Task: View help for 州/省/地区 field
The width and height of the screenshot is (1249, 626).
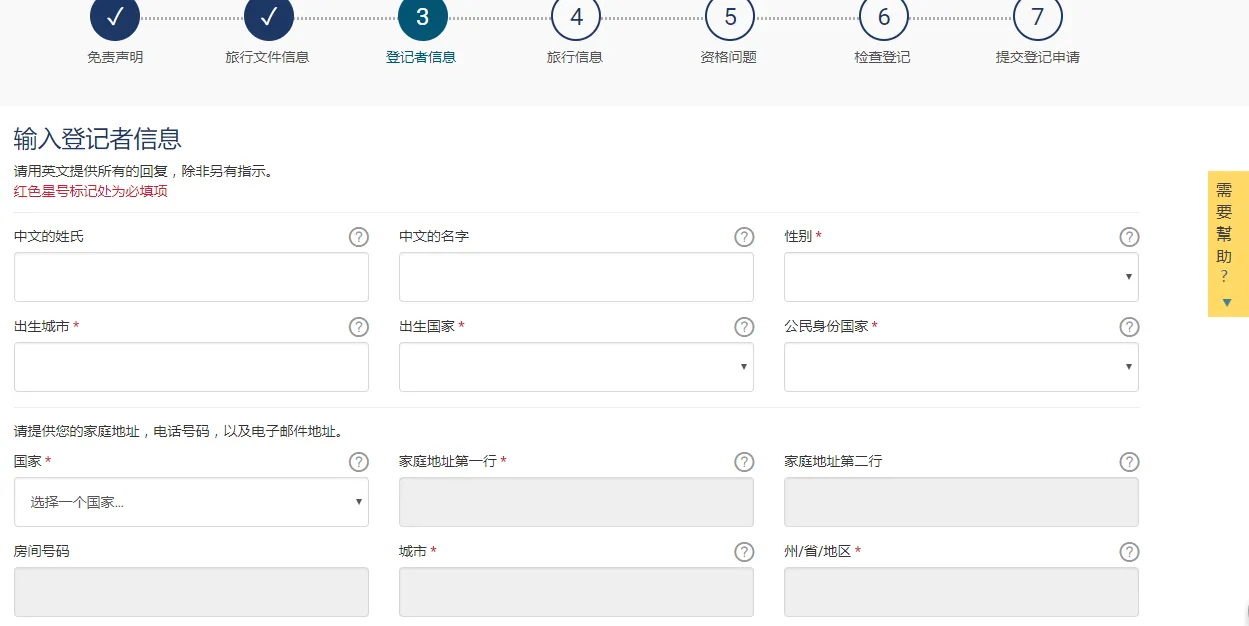Action: [1129, 552]
